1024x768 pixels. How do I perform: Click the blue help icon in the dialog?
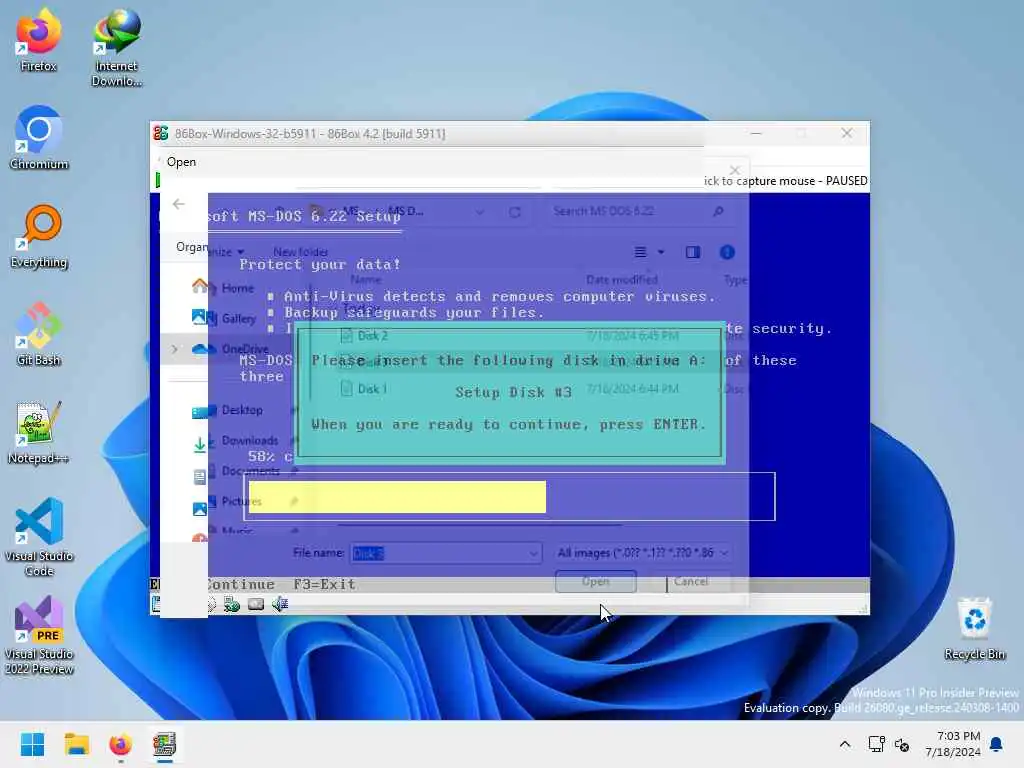[x=727, y=252]
